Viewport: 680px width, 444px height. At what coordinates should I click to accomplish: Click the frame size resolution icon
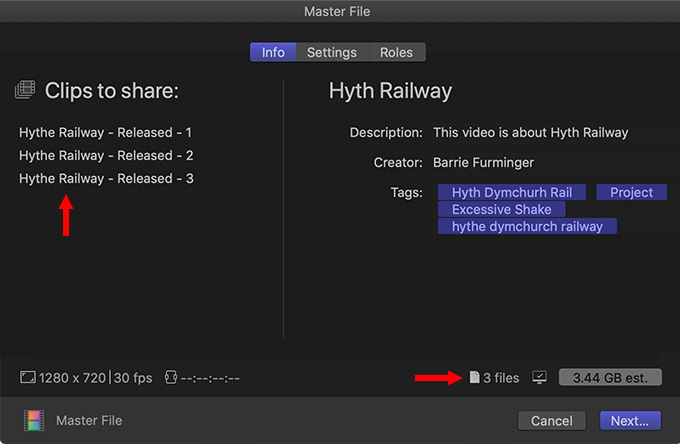coord(28,377)
